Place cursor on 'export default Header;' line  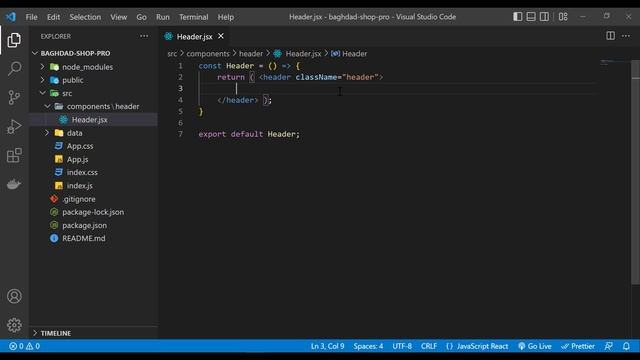tap(249, 134)
